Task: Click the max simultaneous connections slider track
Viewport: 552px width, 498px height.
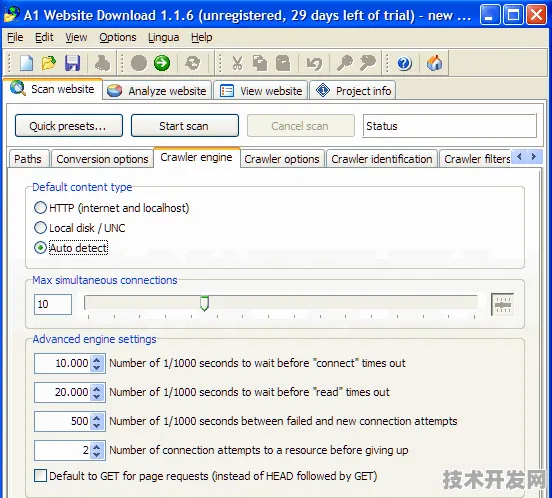Action: tap(281, 303)
